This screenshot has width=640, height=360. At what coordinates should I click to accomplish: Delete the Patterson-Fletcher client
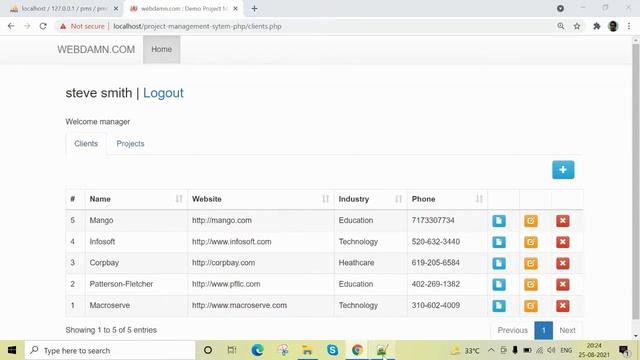click(x=562, y=284)
